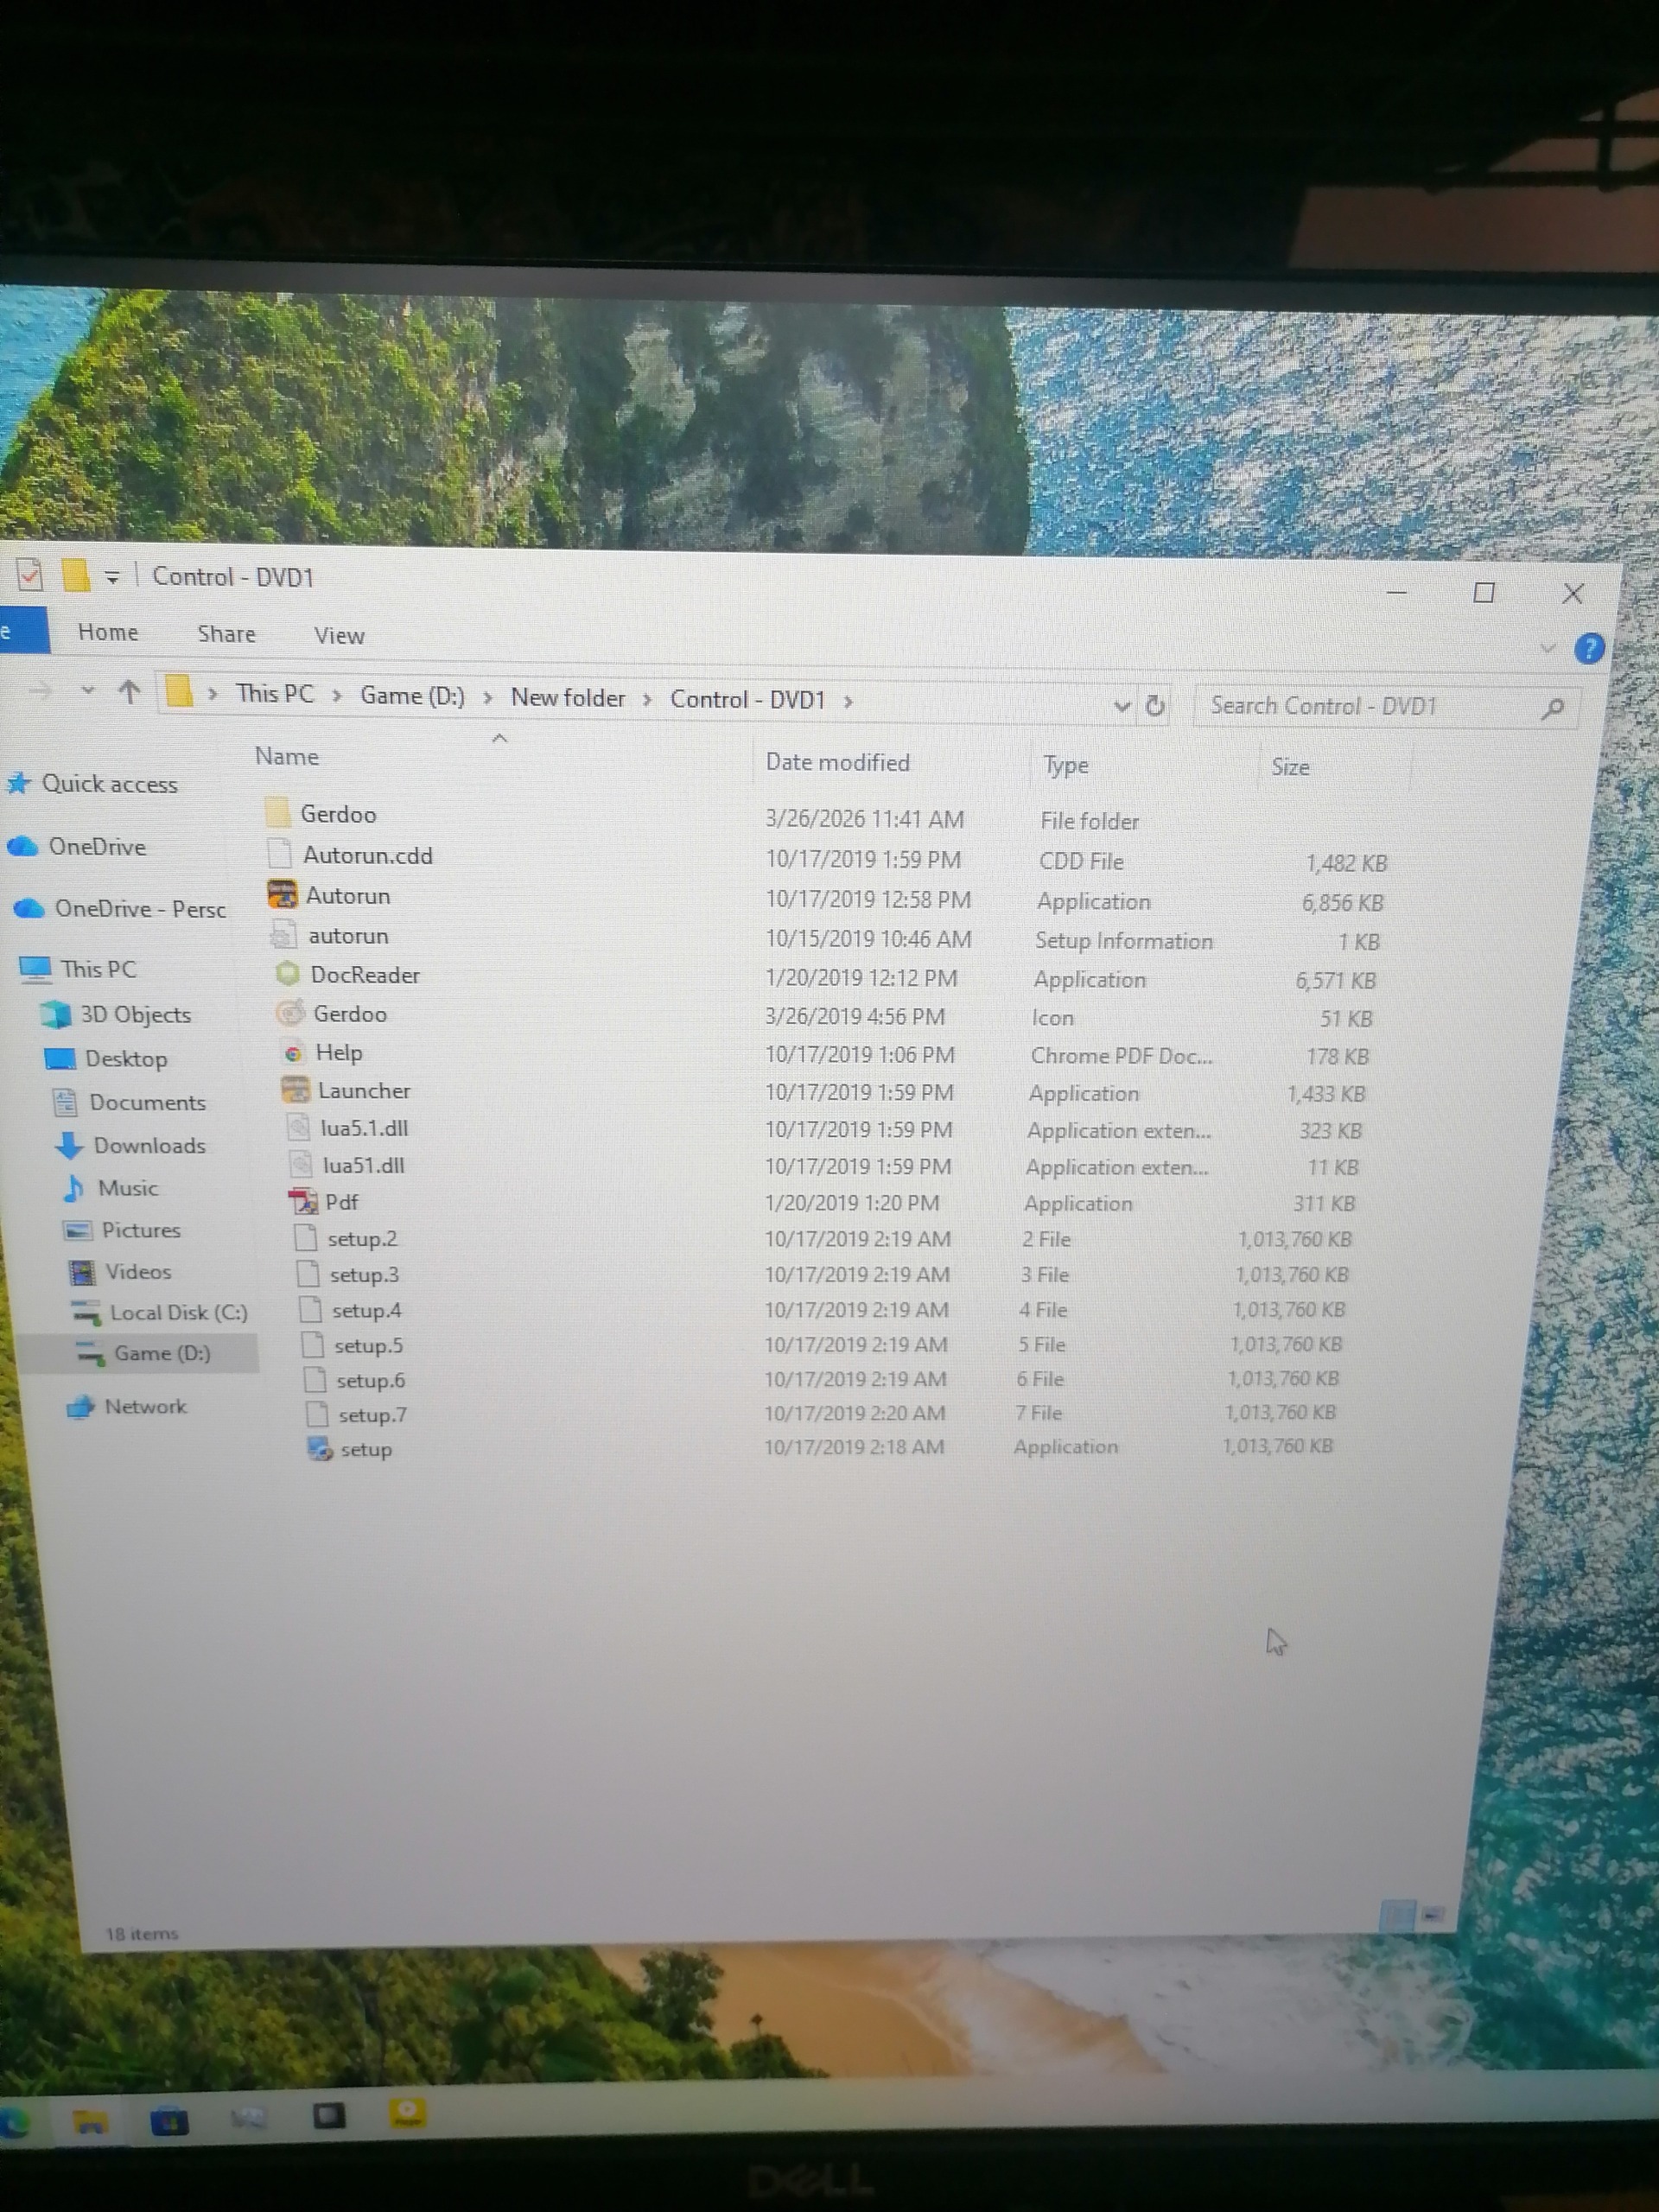Click the Videos film strip icon
Image resolution: width=1659 pixels, height=2212 pixels.
pyautogui.click(x=81, y=1271)
